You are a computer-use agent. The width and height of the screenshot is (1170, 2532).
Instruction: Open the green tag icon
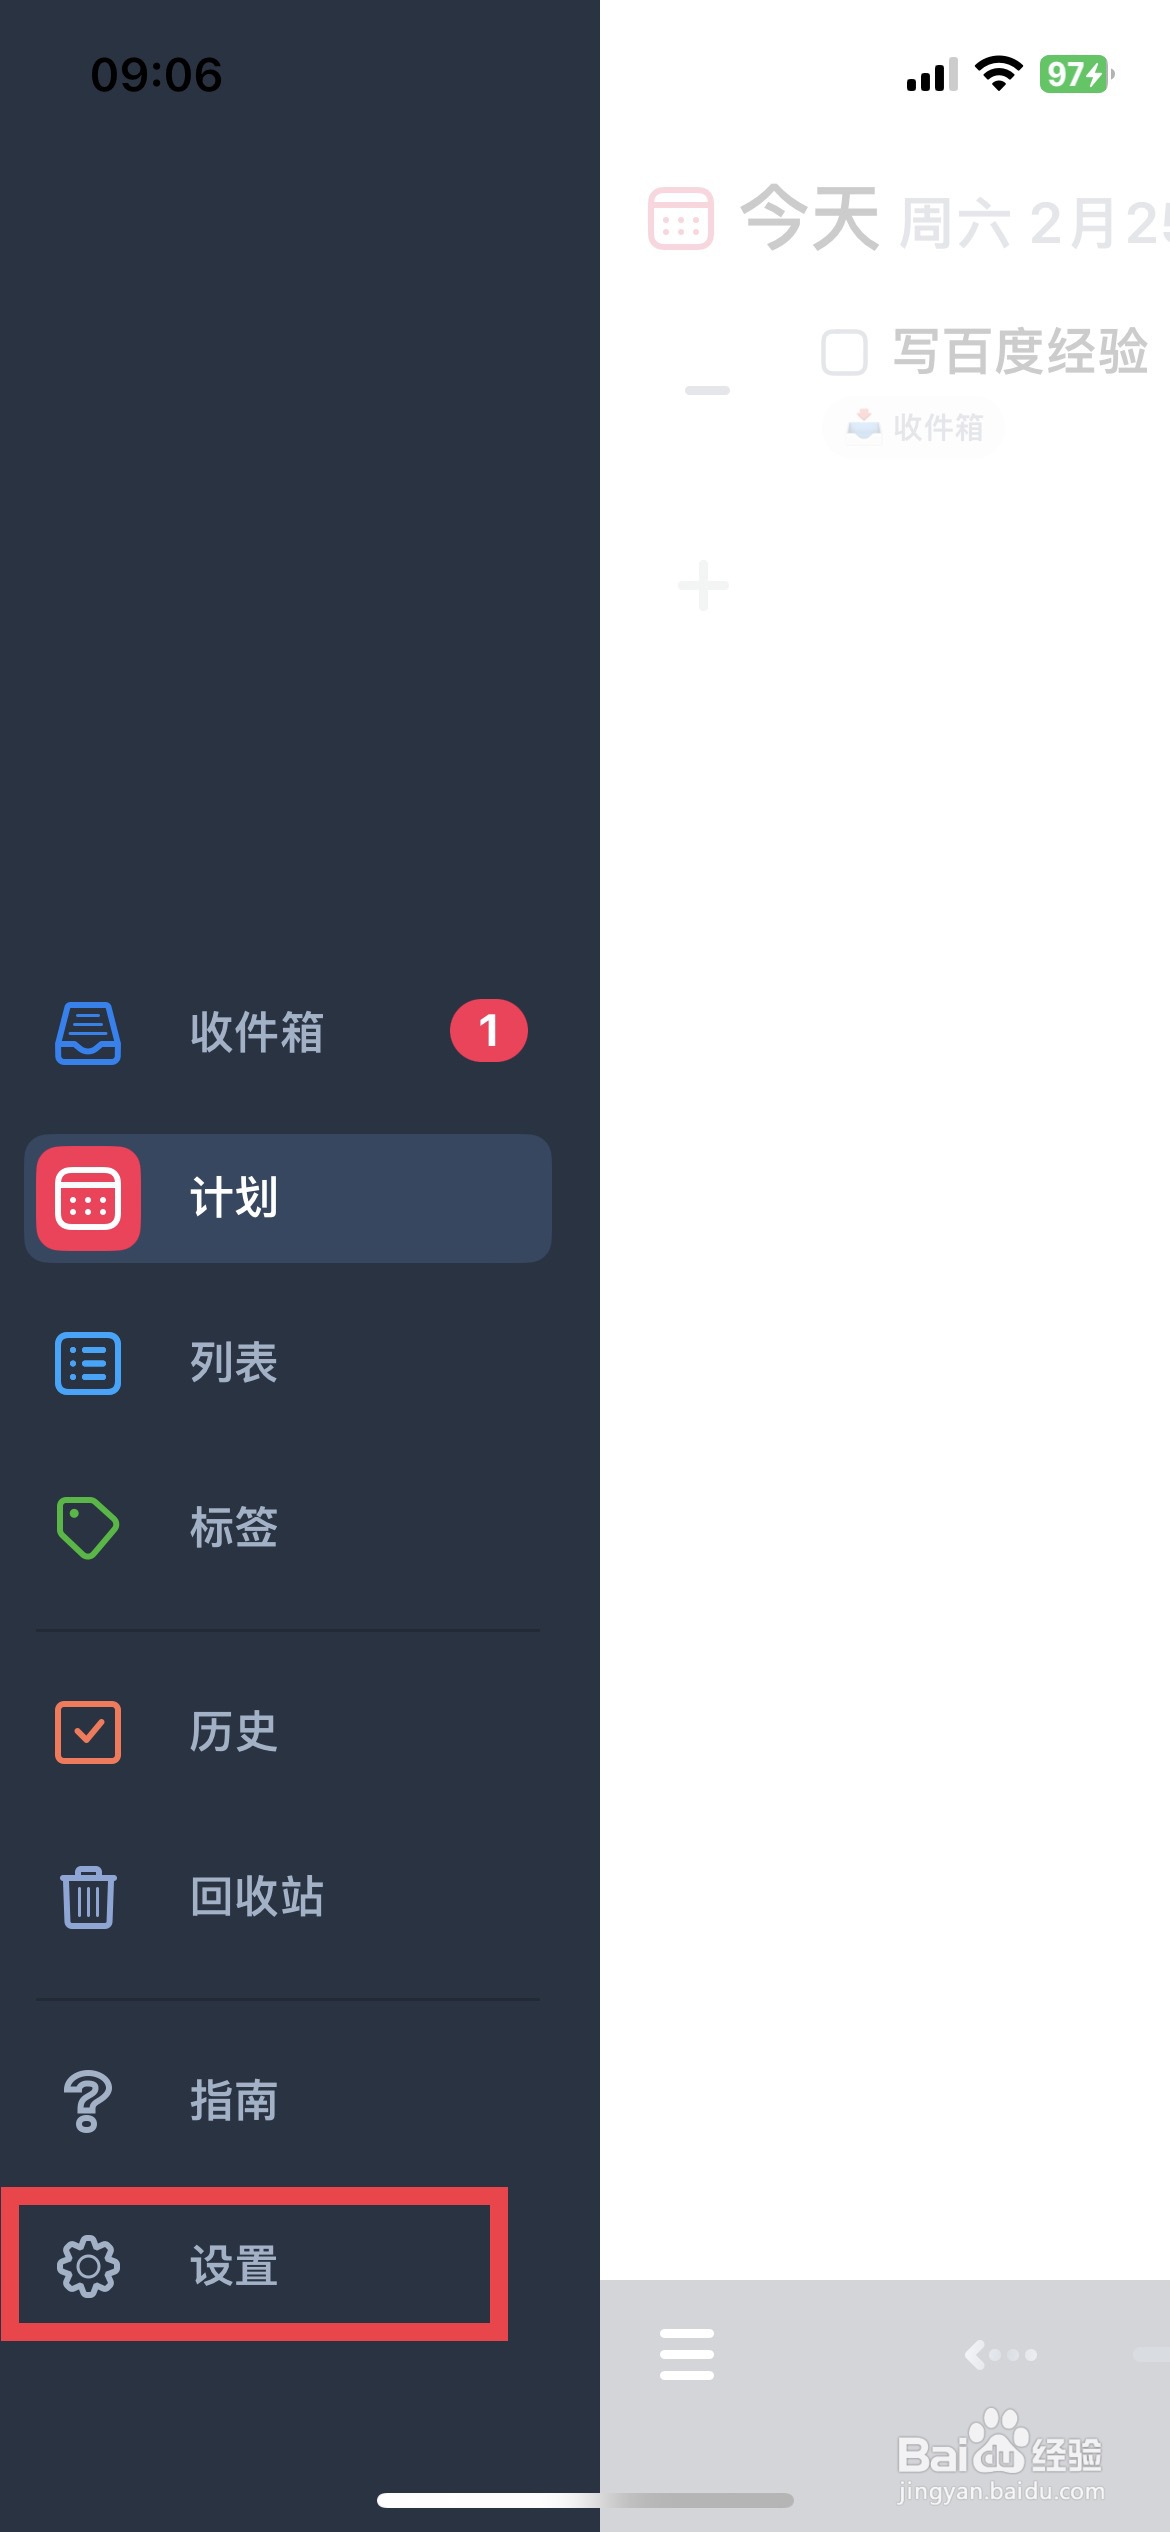tap(88, 1527)
